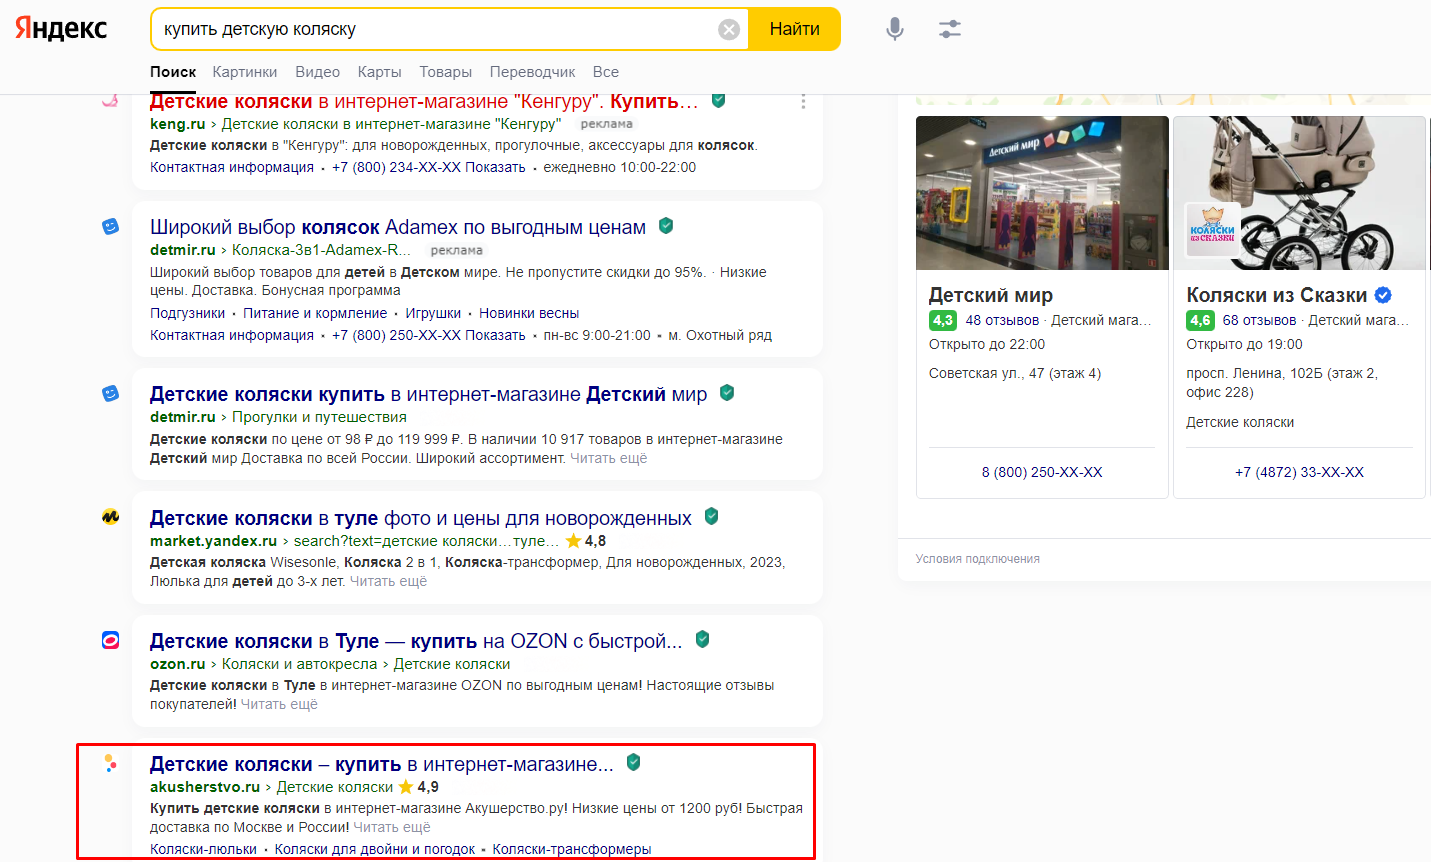Open the Питание и кормление sitelink

315,313
